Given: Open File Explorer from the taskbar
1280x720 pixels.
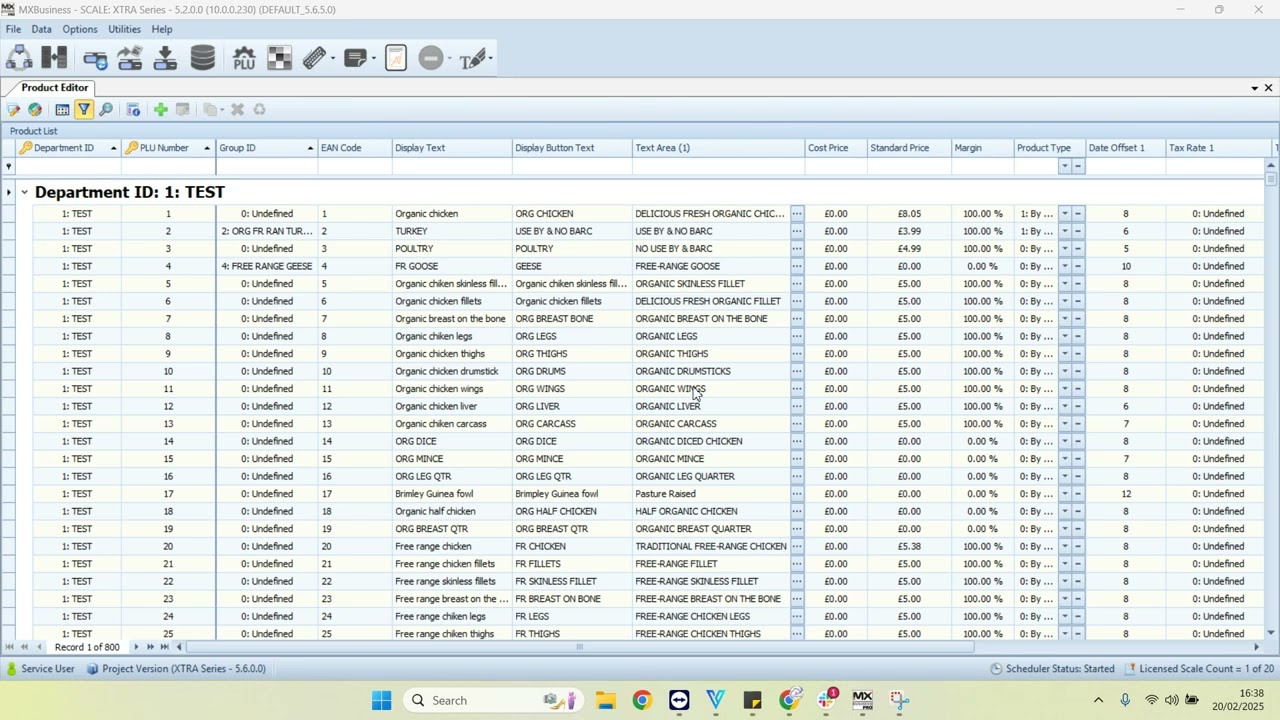Looking at the screenshot, I should click(x=605, y=701).
